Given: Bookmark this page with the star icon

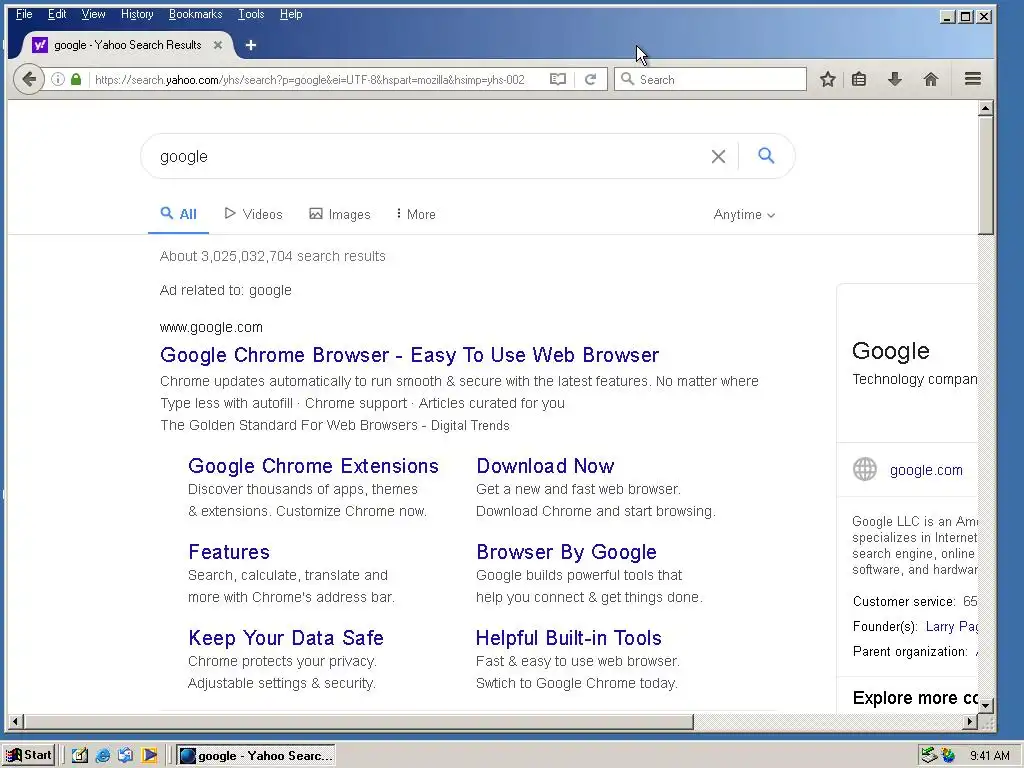Looking at the screenshot, I should [x=827, y=80].
